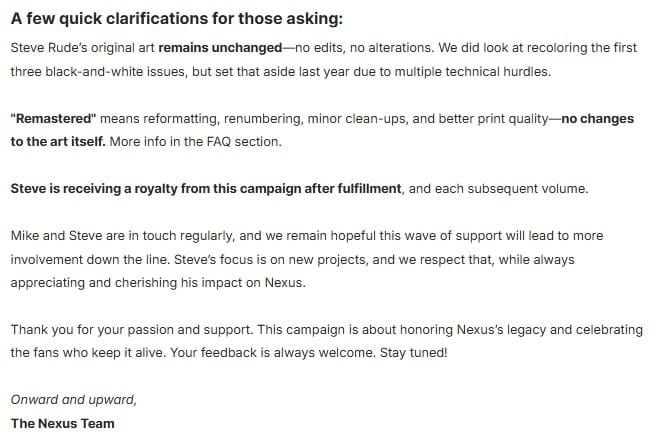665x442 pixels.
Task: Click the italic text 'Onward and upward,'
Action: click(x=73, y=400)
